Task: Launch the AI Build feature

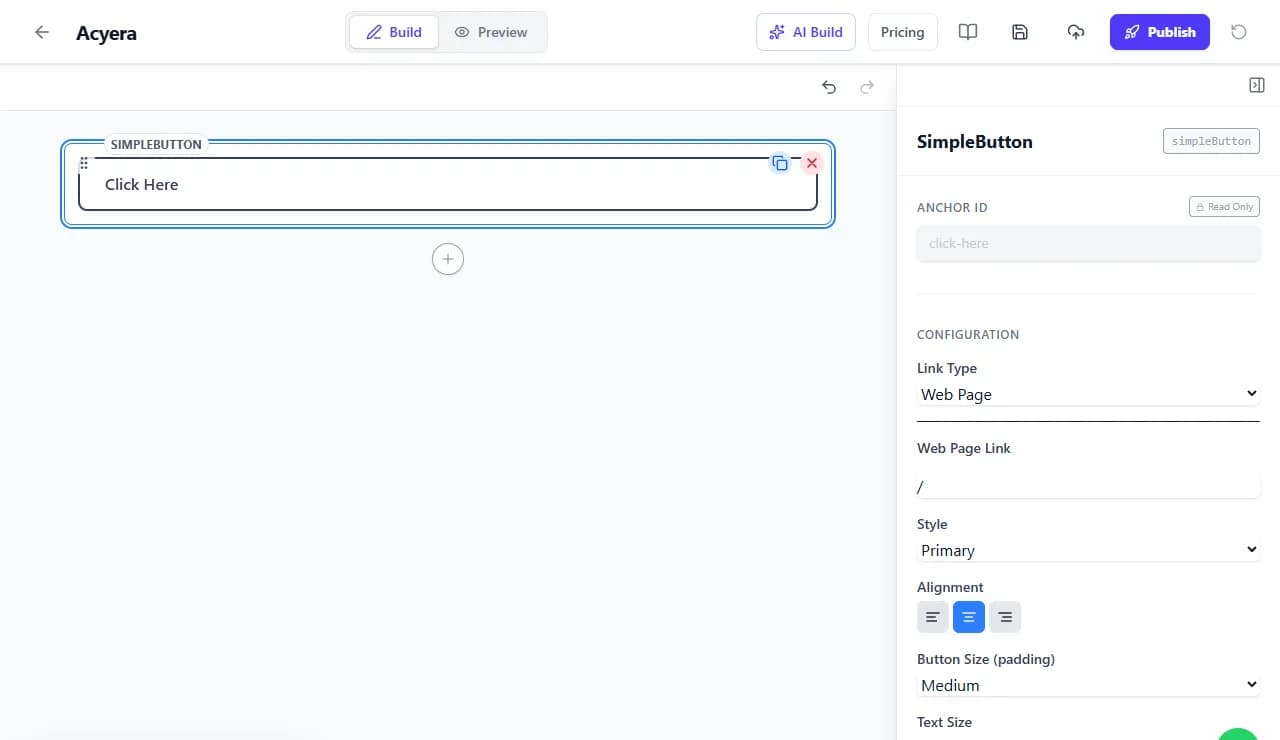Action: [x=806, y=32]
